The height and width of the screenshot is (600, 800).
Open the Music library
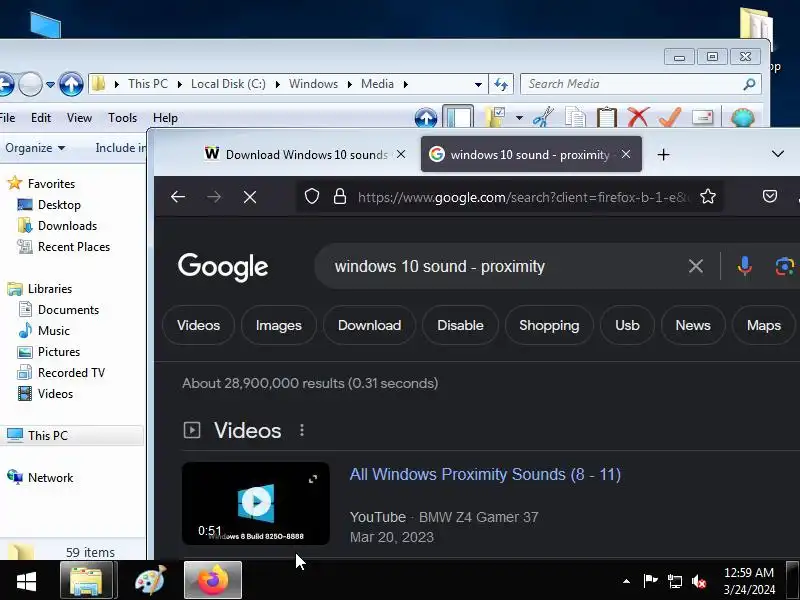54,331
